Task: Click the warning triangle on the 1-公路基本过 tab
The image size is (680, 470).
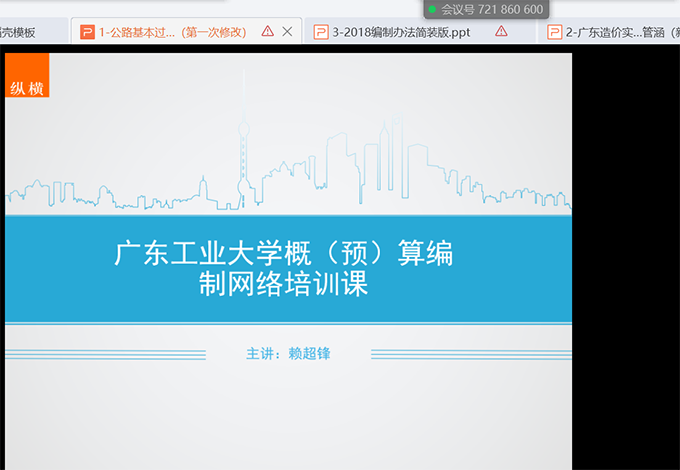Action: click(x=267, y=32)
